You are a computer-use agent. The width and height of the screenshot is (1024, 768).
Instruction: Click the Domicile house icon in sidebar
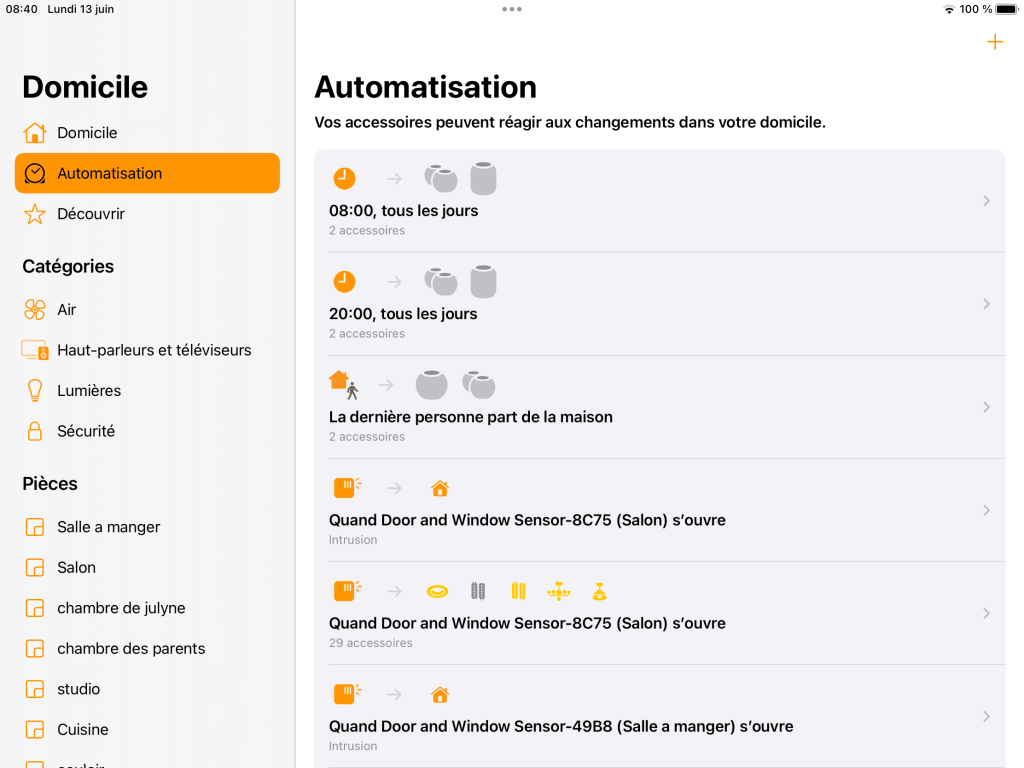click(35, 133)
